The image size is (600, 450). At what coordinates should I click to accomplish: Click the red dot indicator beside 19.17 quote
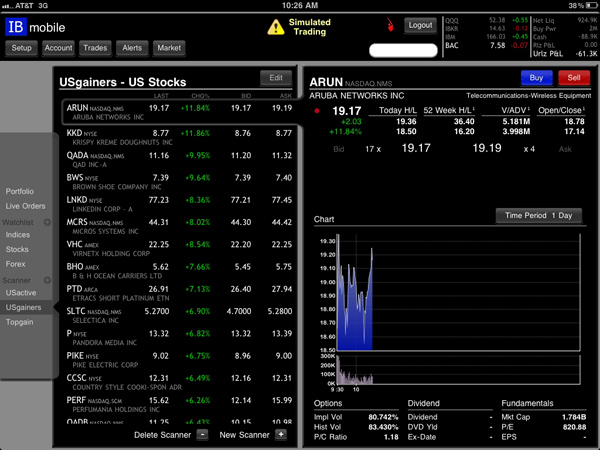coord(317,111)
